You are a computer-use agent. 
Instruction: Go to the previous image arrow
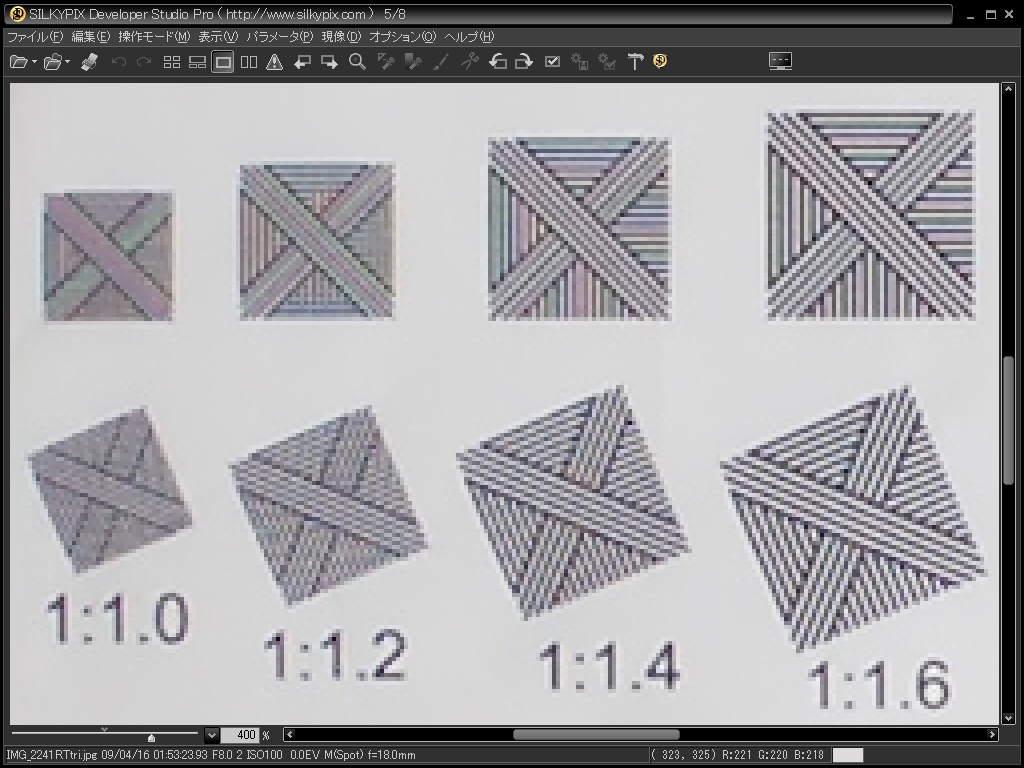(x=302, y=62)
